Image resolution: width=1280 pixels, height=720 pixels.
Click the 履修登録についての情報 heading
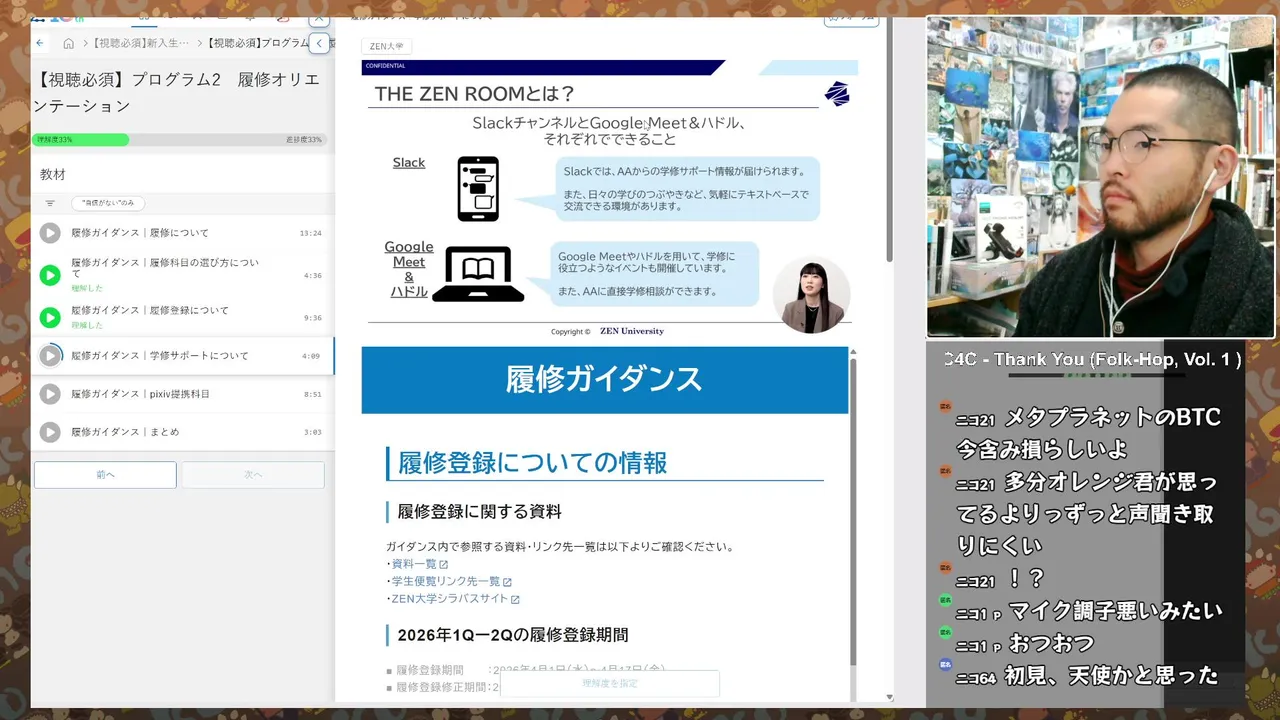pos(533,463)
